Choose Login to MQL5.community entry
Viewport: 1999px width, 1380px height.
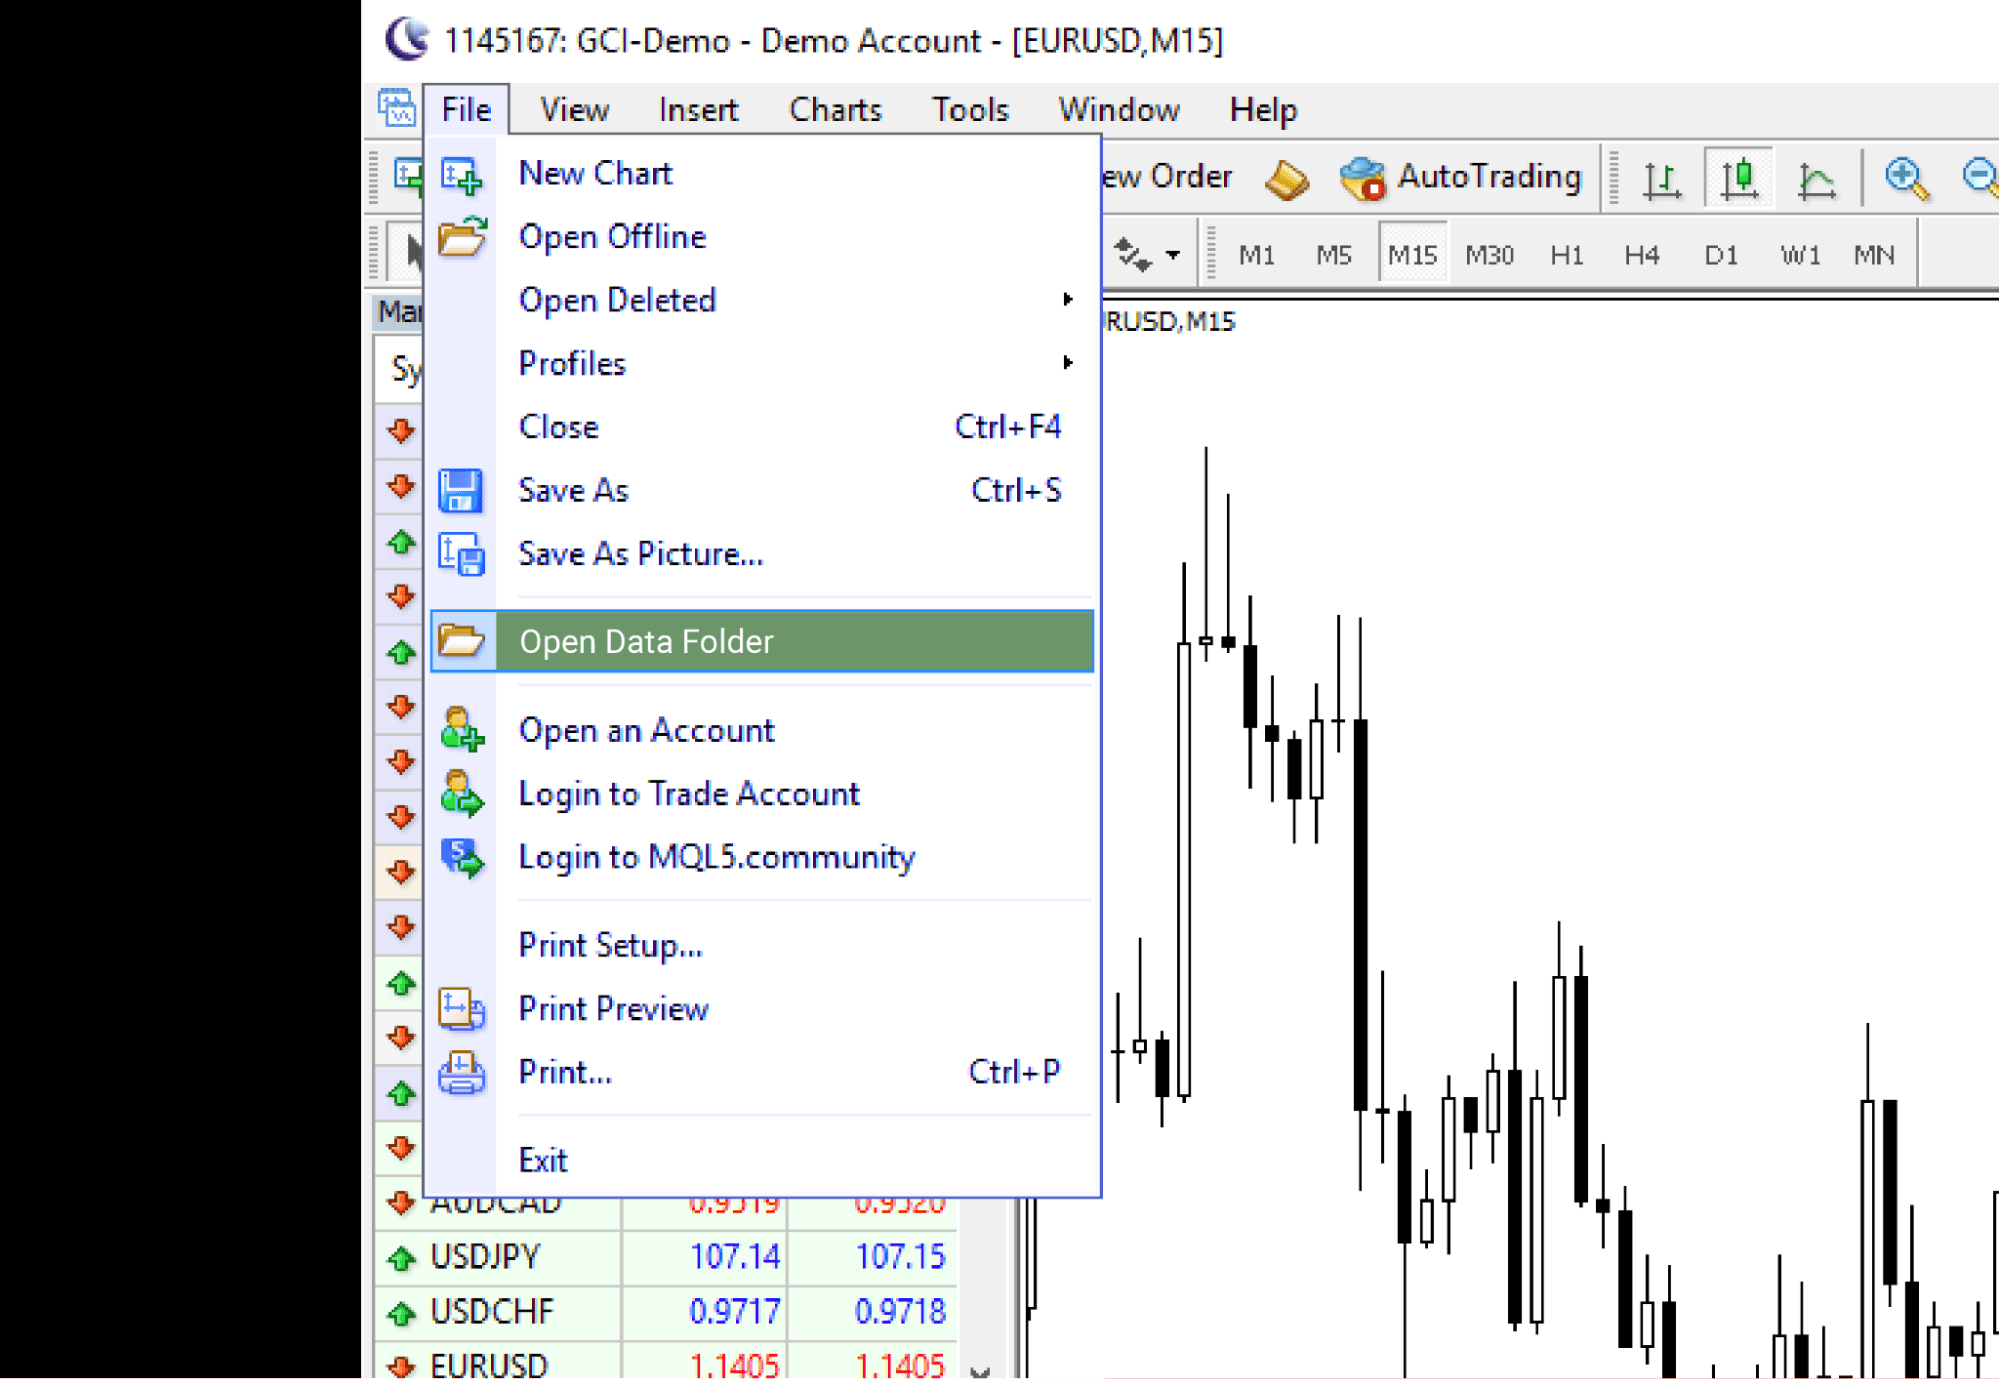click(x=763, y=857)
